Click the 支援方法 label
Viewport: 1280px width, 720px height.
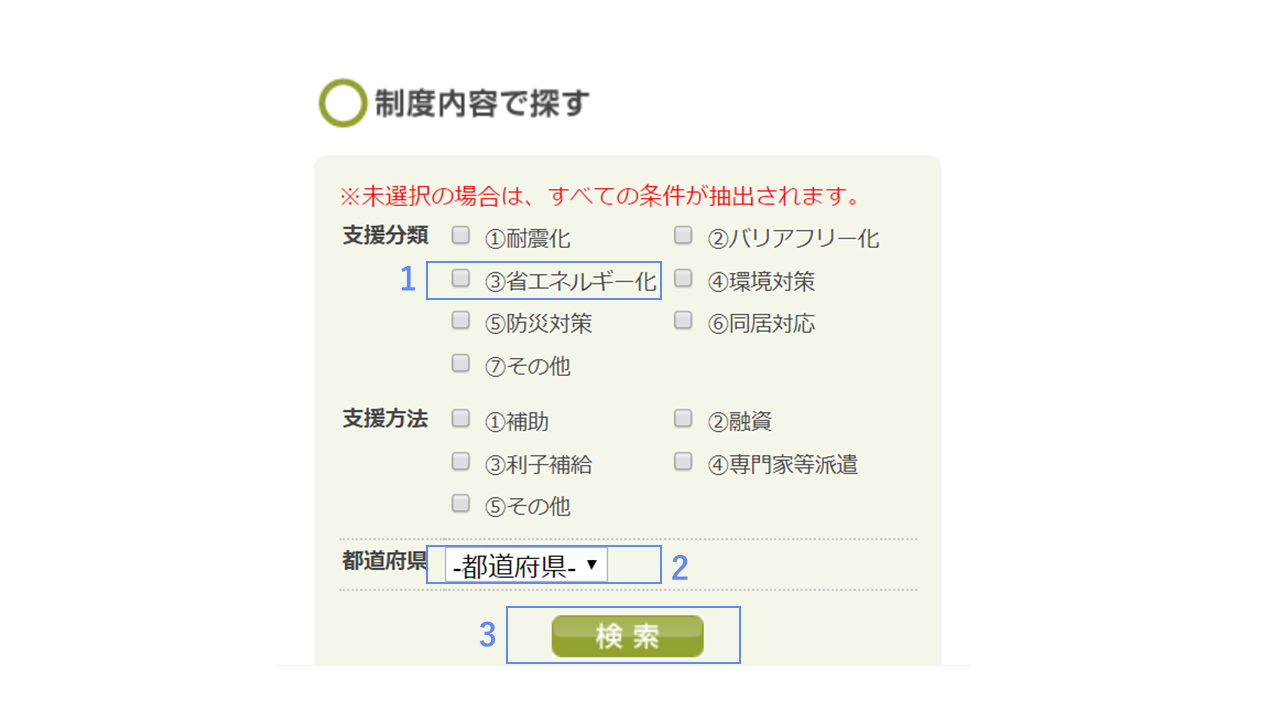coord(385,419)
